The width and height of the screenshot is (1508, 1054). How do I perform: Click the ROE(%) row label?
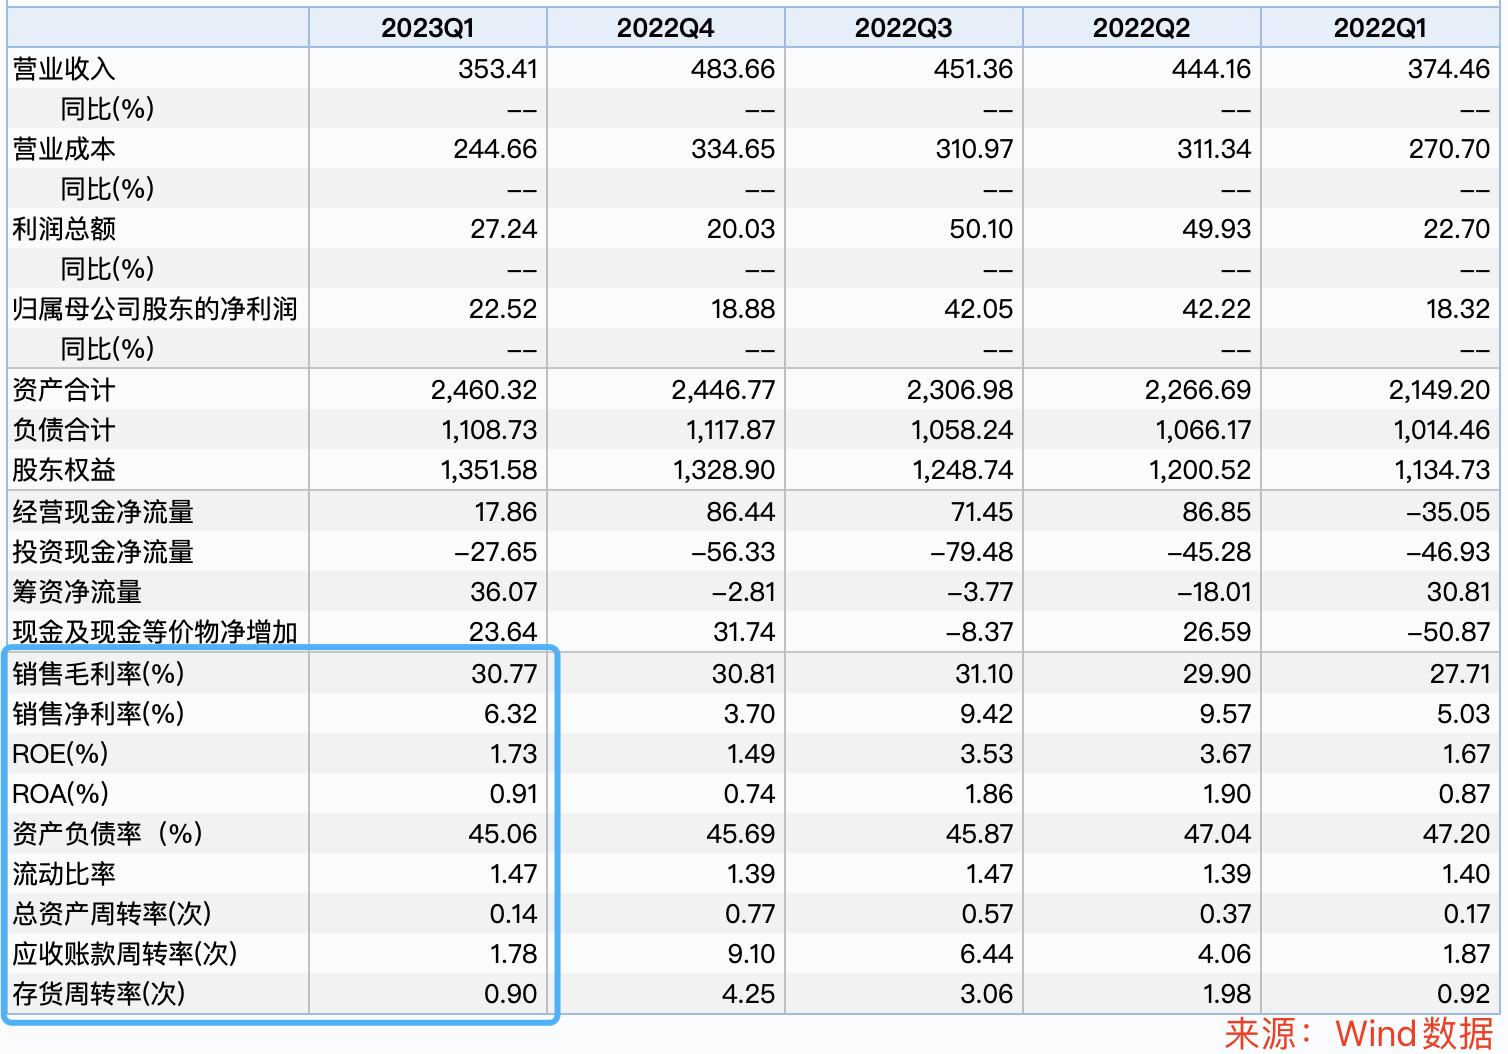tap(60, 754)
